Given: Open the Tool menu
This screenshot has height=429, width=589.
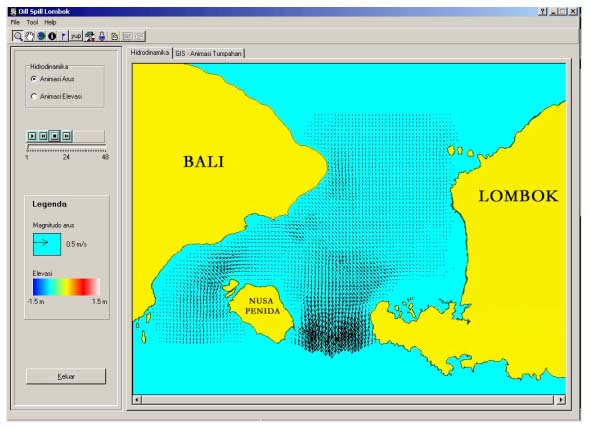Looking at the screenshot, I should [32, 23].
